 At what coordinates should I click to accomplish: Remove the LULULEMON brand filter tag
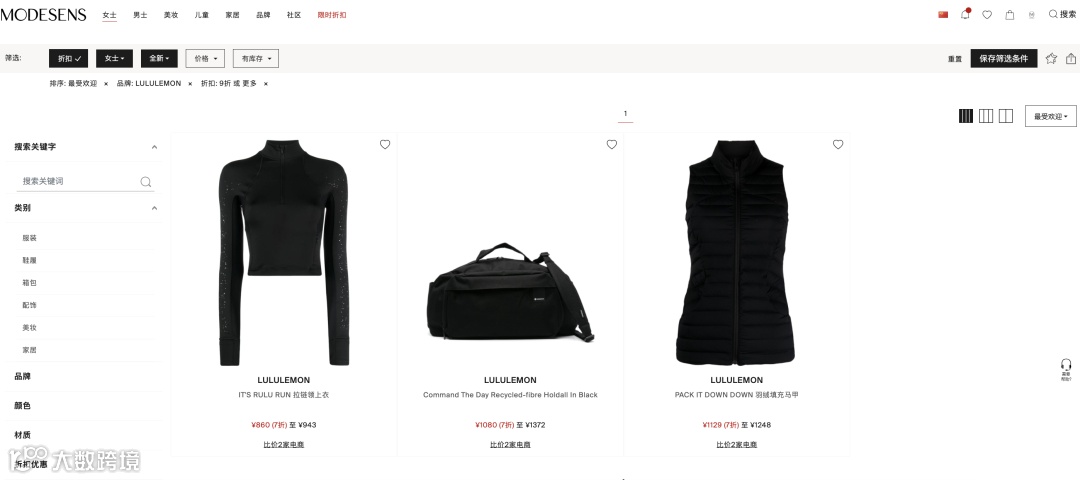point(190,84)
